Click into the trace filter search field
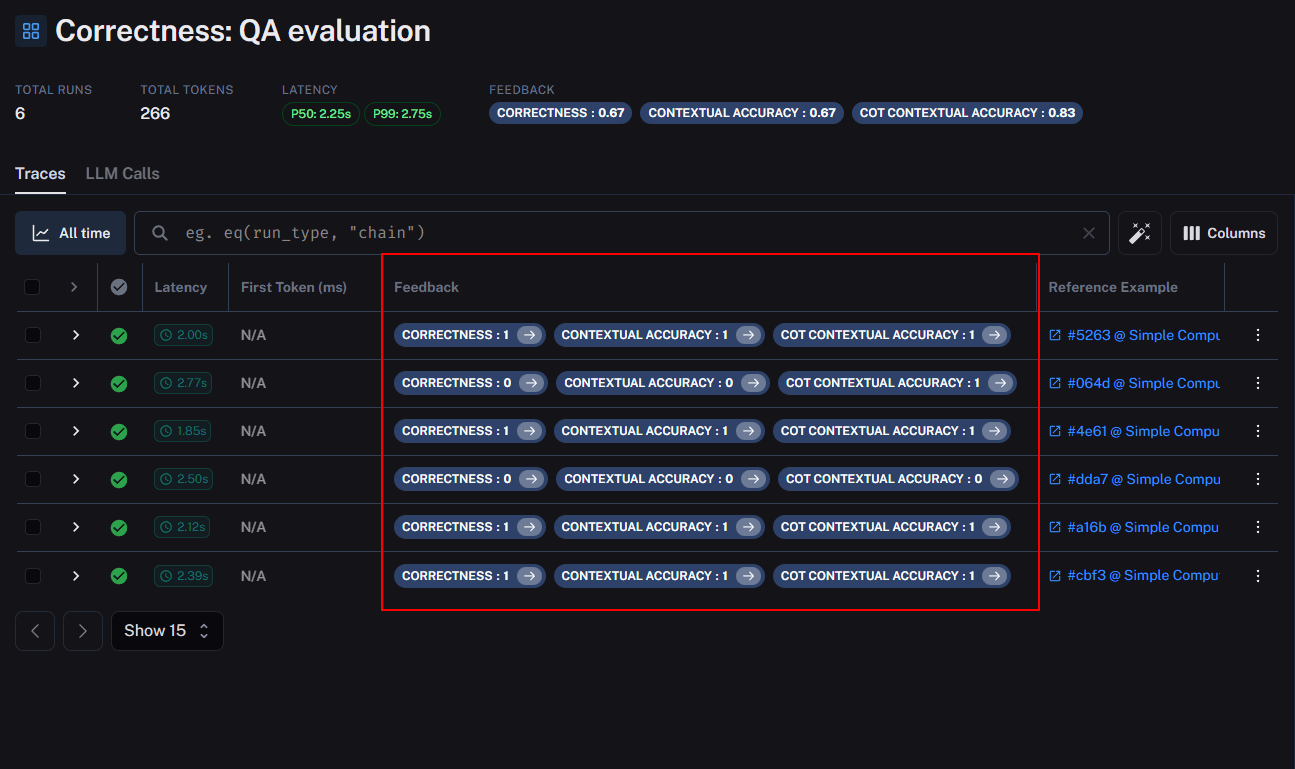The height and width of the screenshot is (769, 1295). point(620,233)
